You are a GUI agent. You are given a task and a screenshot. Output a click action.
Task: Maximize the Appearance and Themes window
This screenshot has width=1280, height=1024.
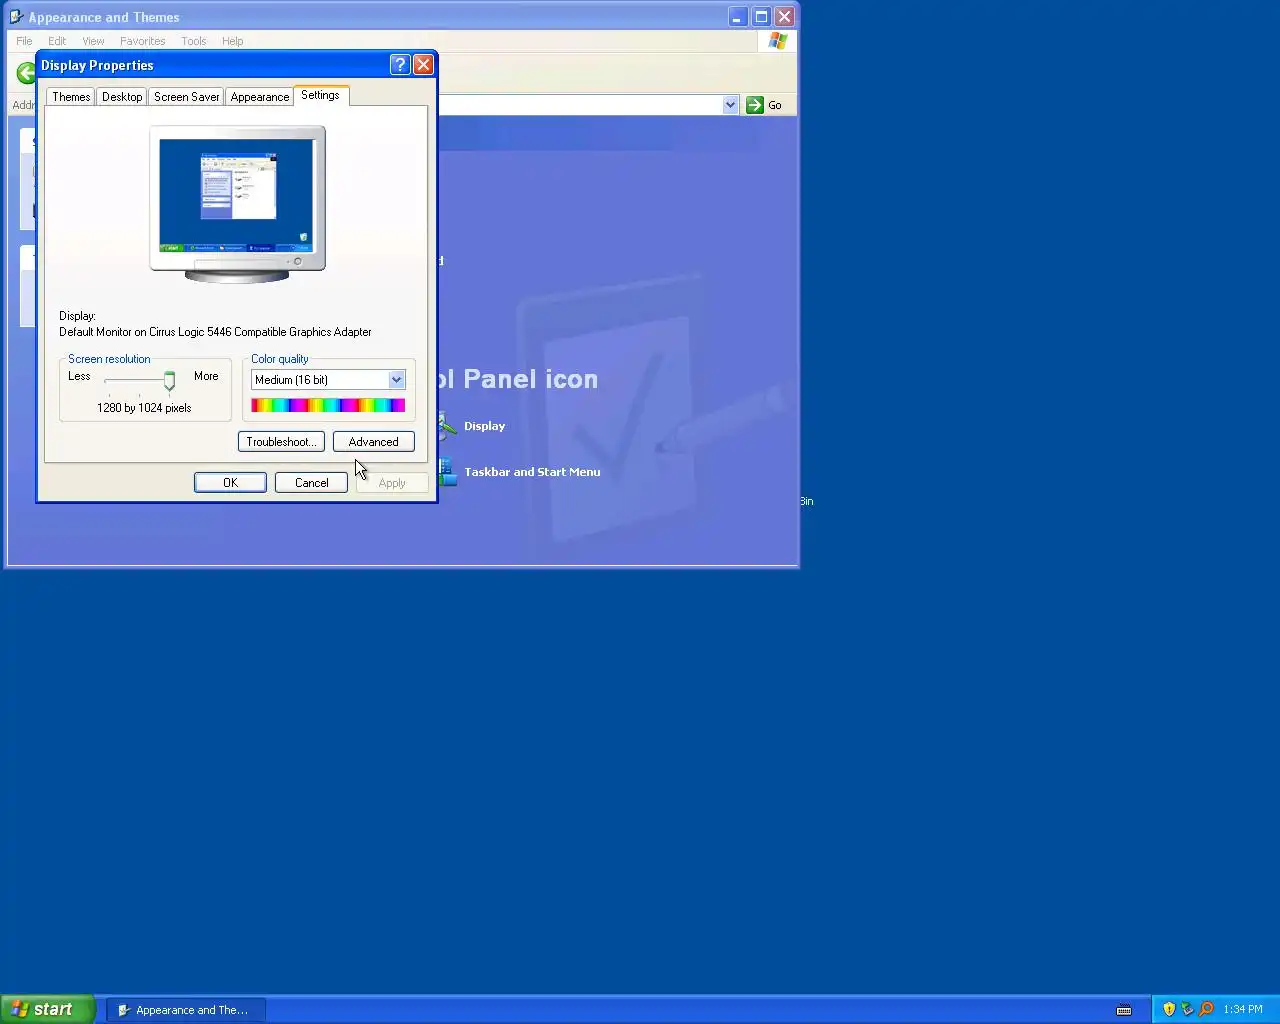pyautogui.click(x=761, y=17)
